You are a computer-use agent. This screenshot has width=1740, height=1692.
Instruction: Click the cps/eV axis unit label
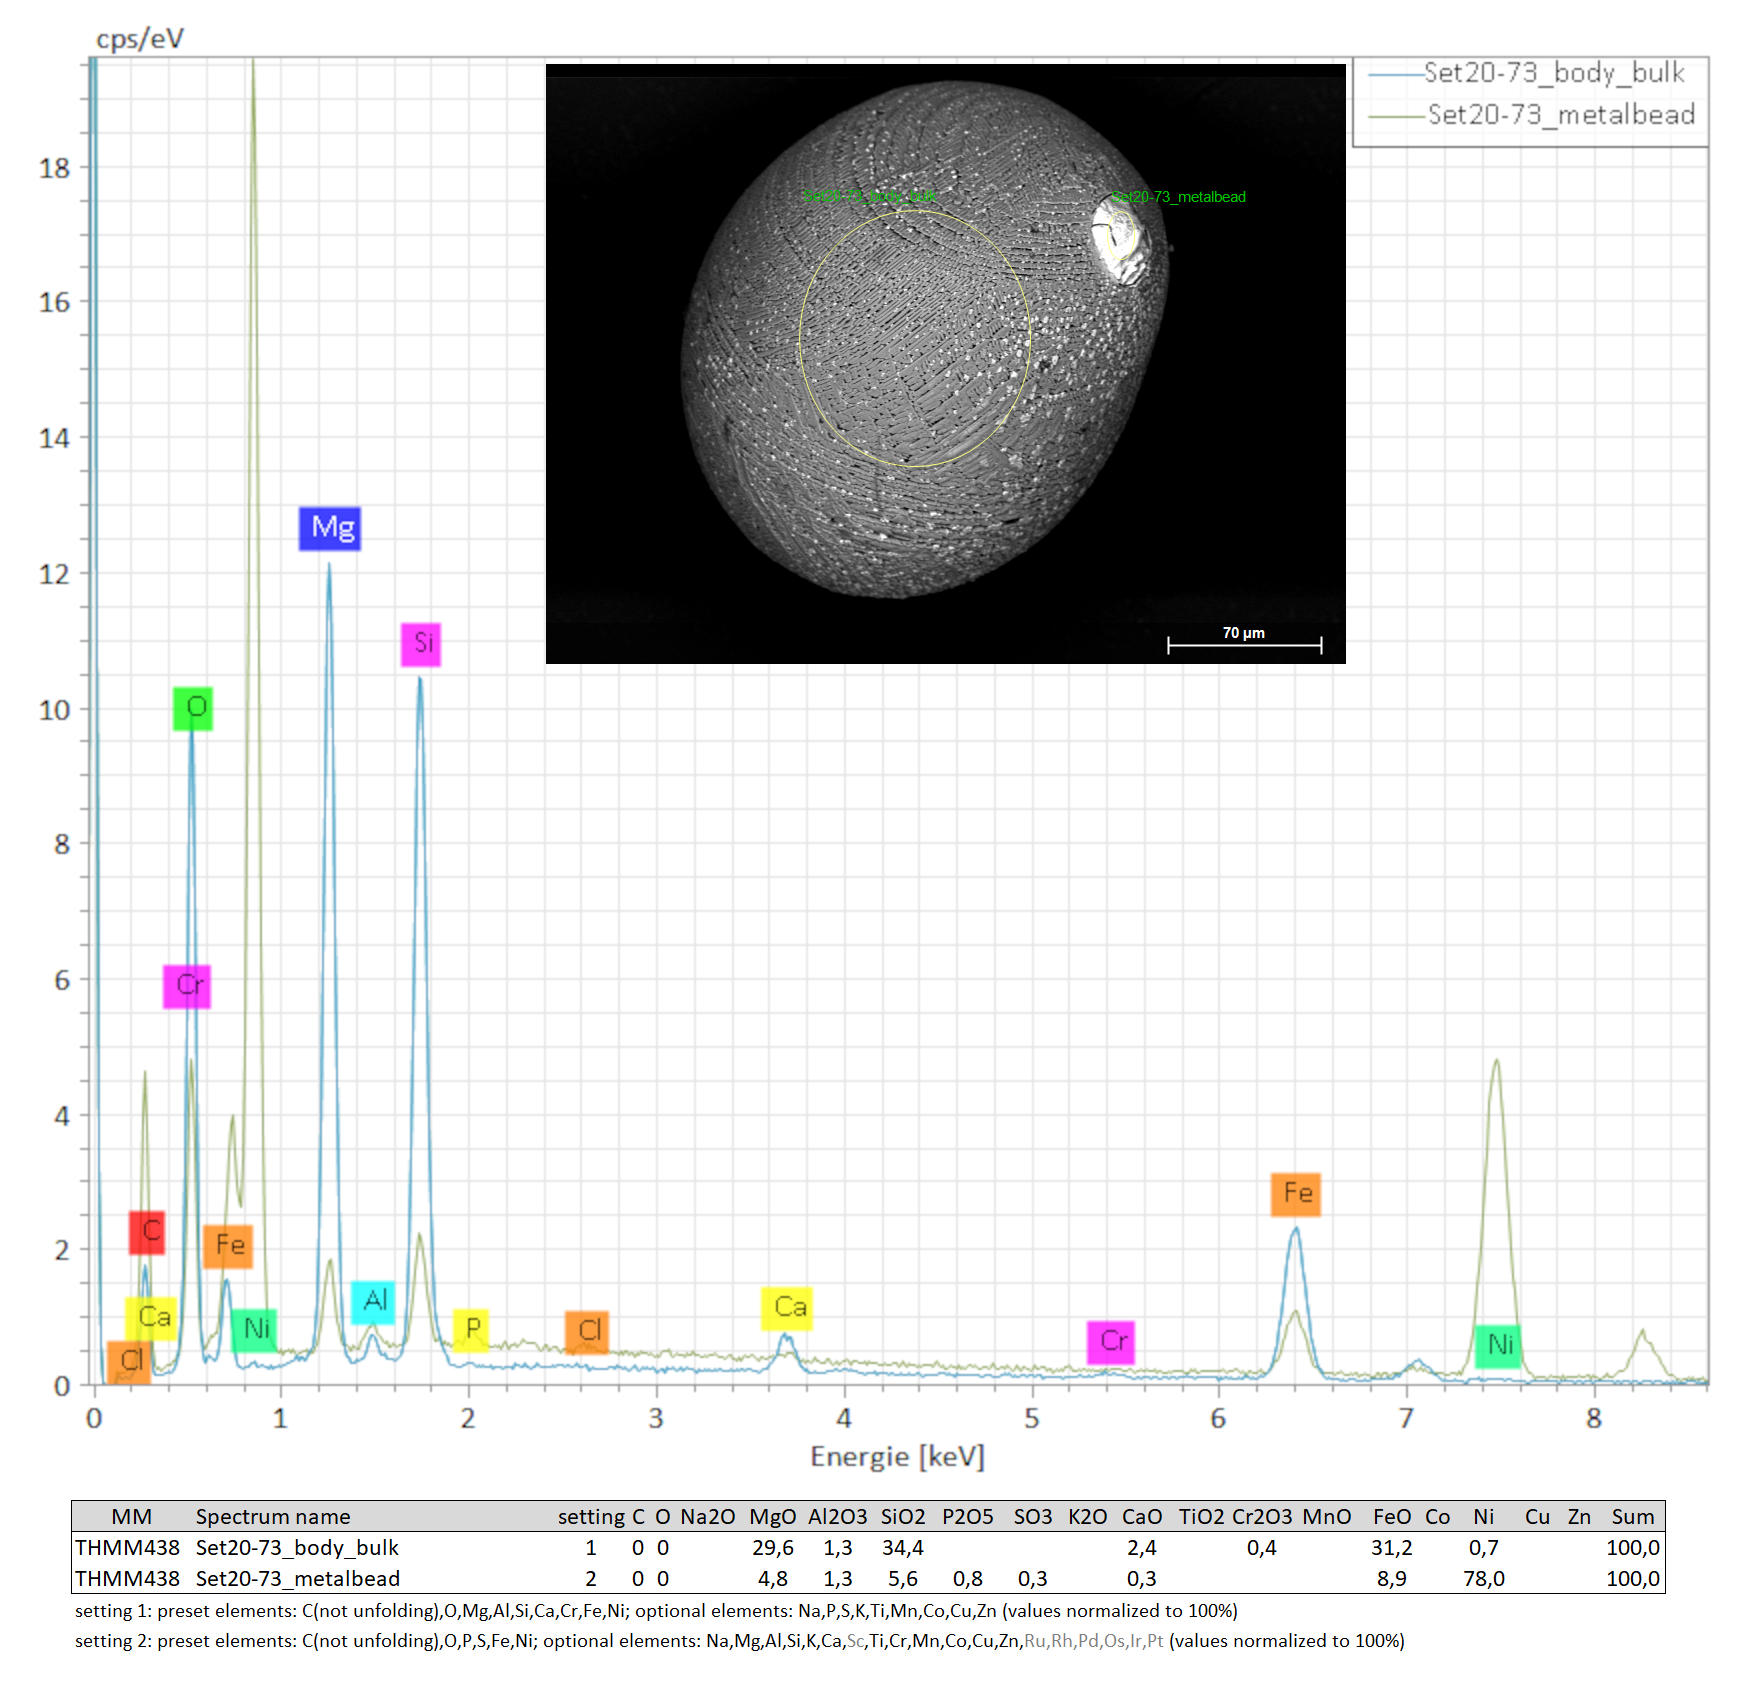click(140, 38)
